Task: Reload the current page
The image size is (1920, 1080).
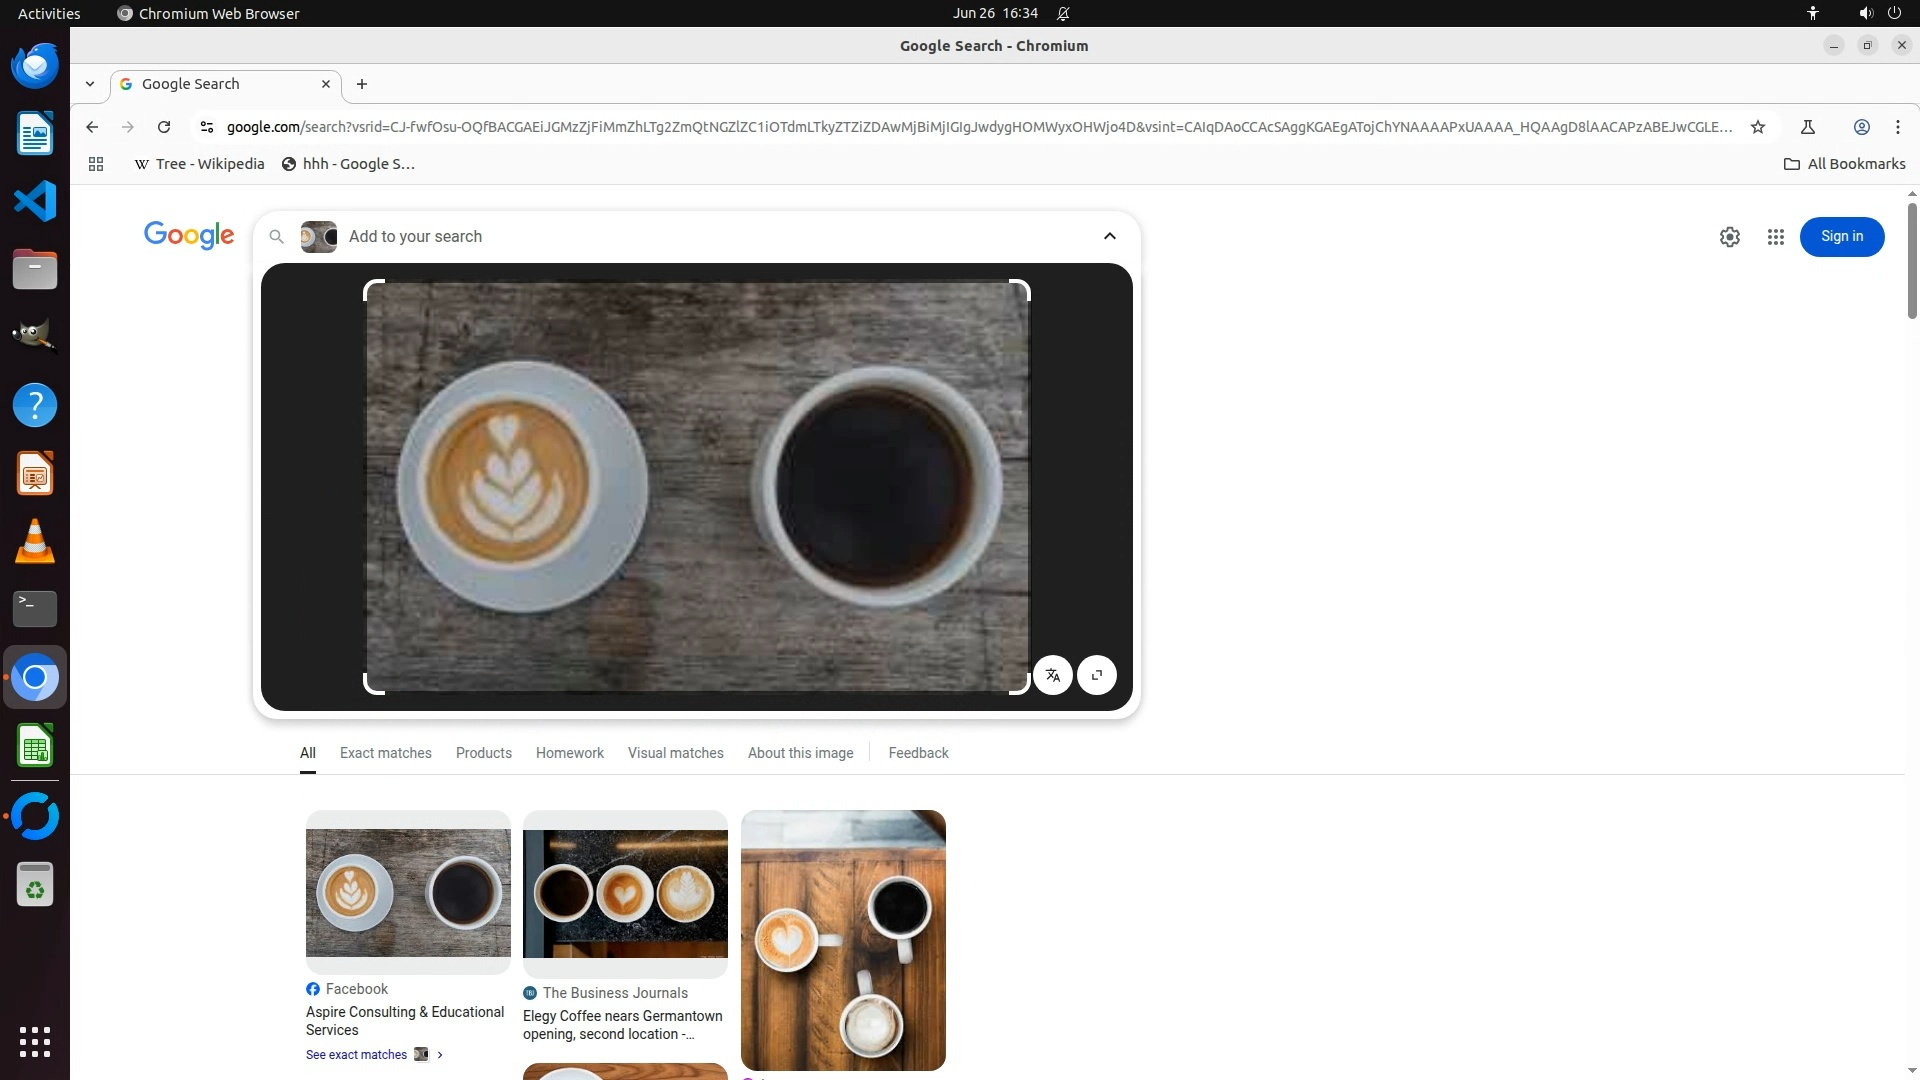Action: pyautogui.click(x=164, y=127)
